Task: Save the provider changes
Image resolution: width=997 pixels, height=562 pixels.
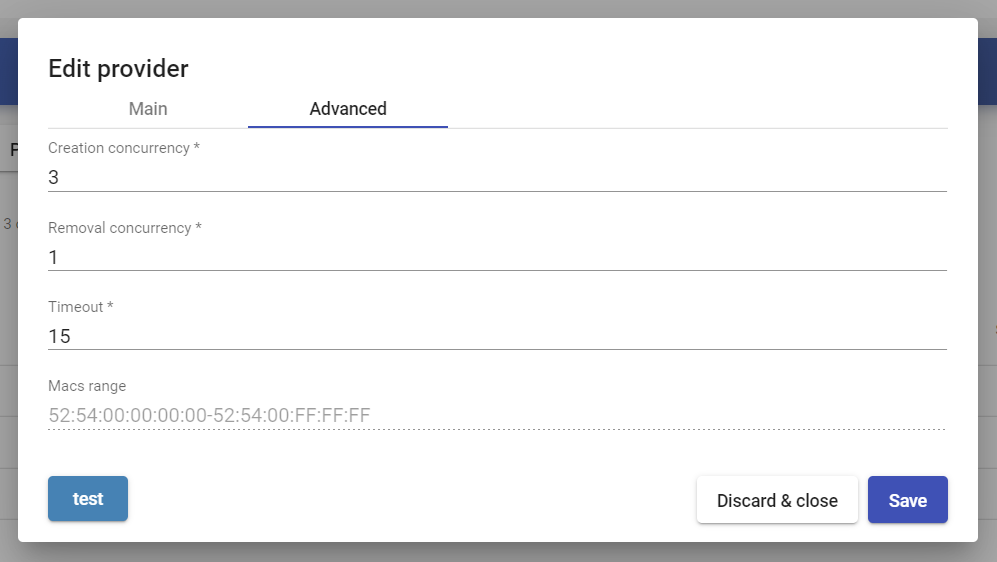Action: pyautogui.click(x=907, y=500)
